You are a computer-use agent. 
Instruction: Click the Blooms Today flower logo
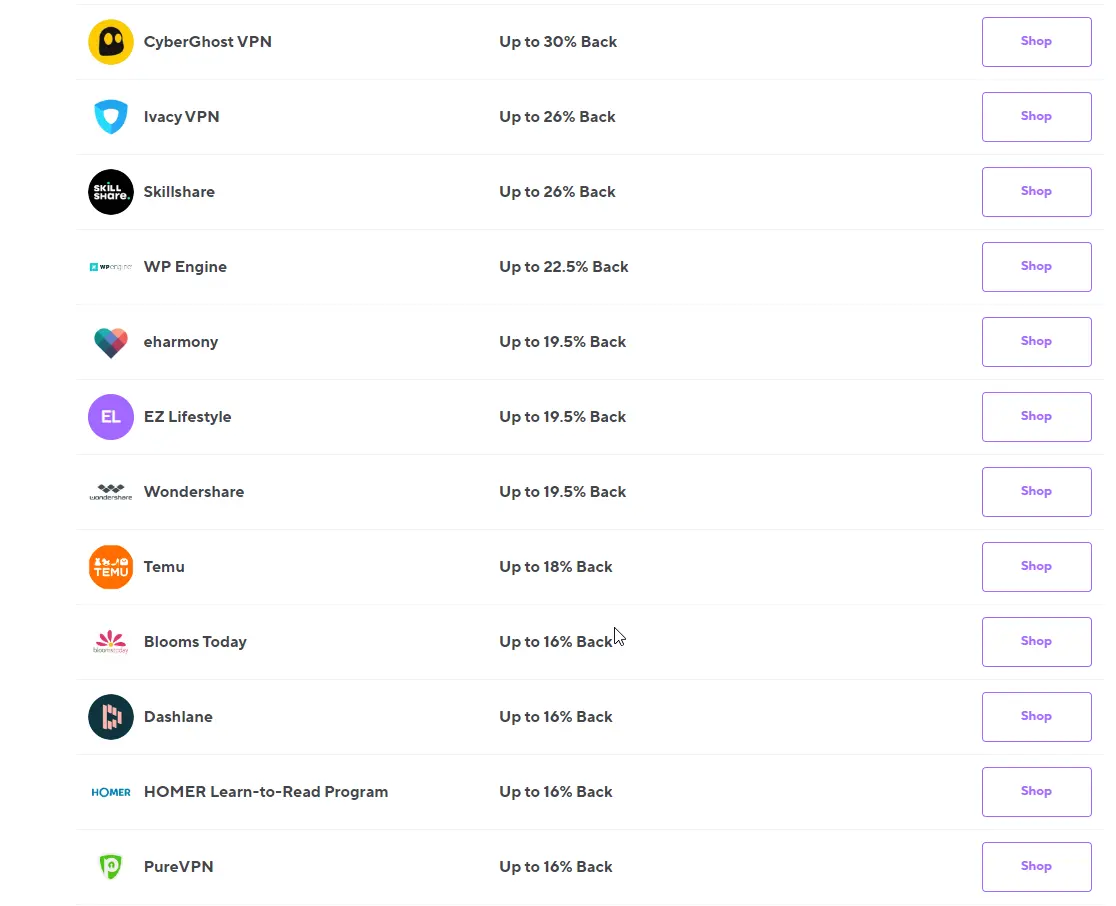click(110, 642)
